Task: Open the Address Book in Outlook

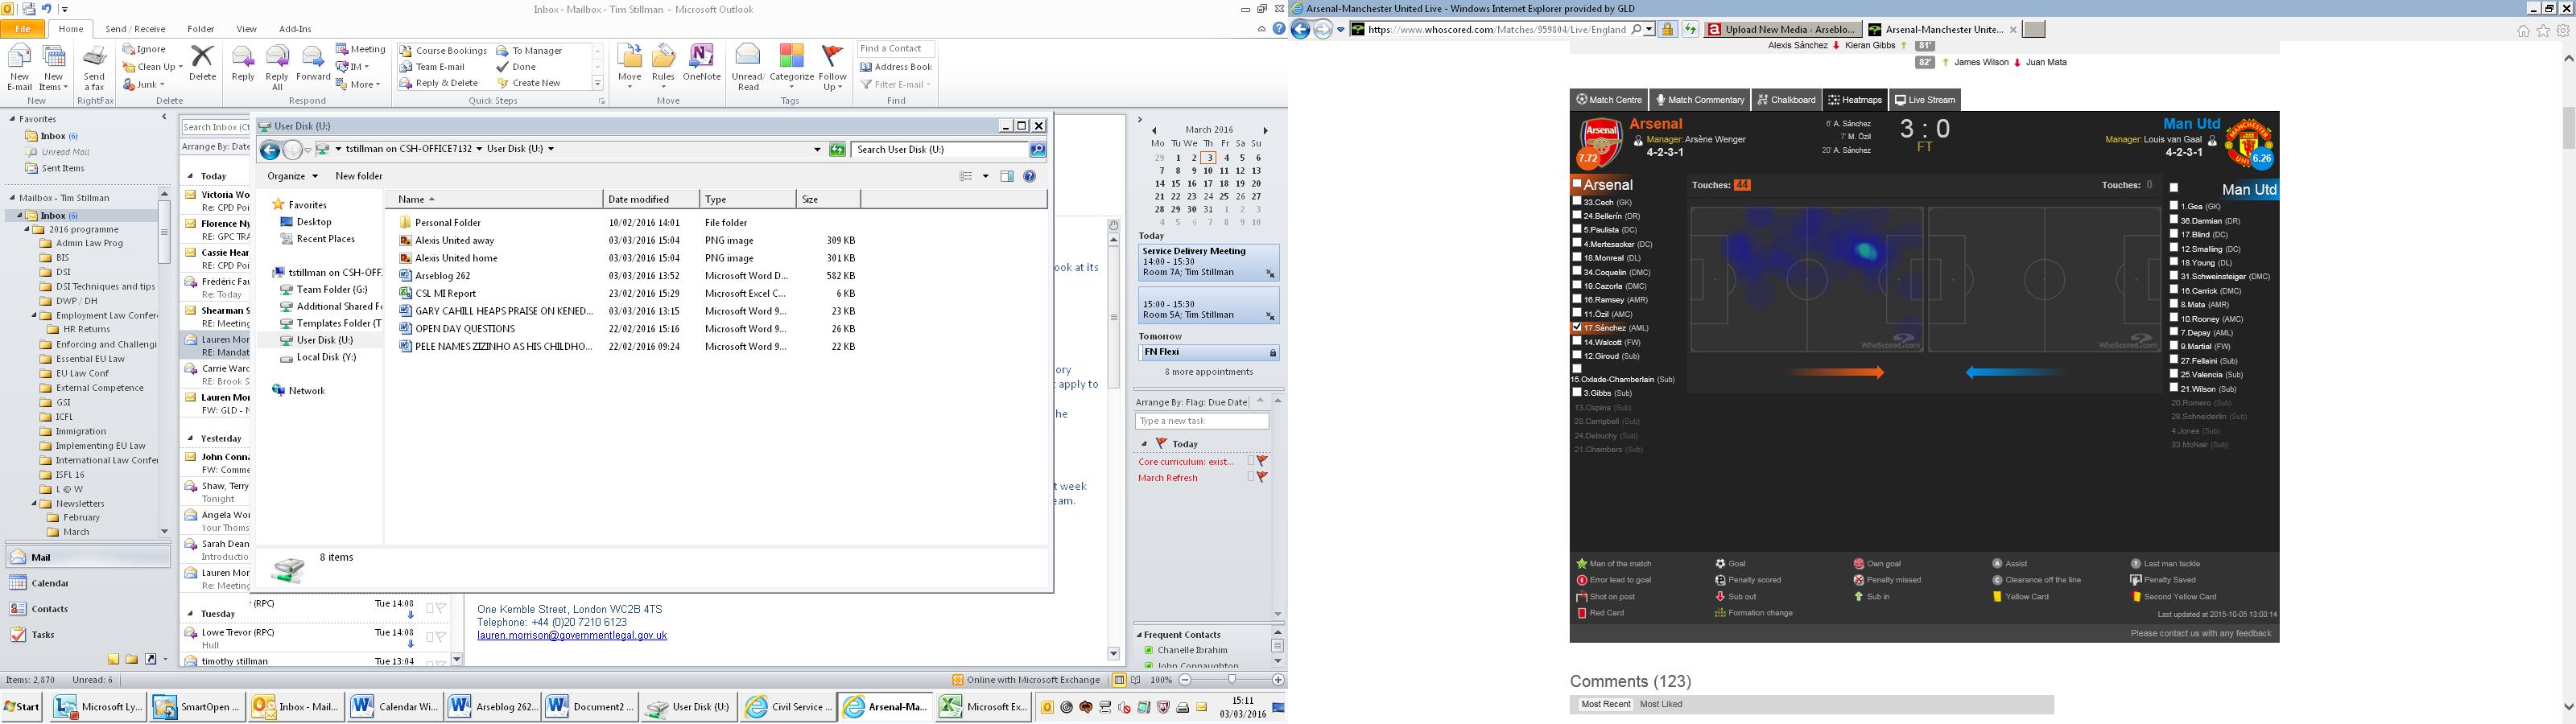Action: (895, 67)
